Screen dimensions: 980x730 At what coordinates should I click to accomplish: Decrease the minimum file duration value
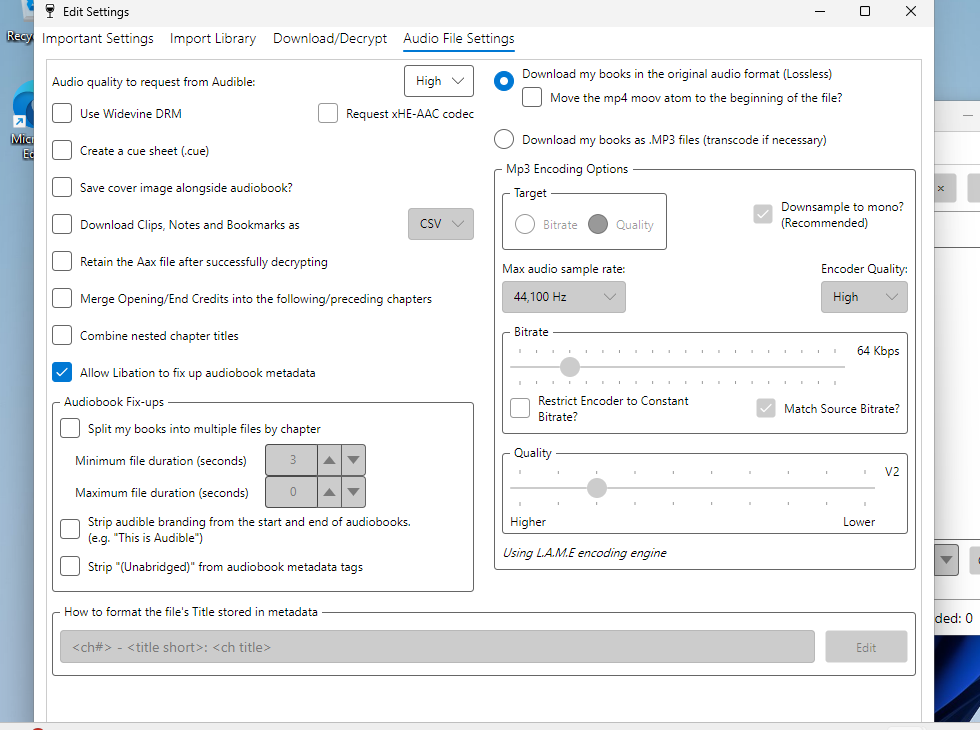pyautogui.click(x=353, y=460)
